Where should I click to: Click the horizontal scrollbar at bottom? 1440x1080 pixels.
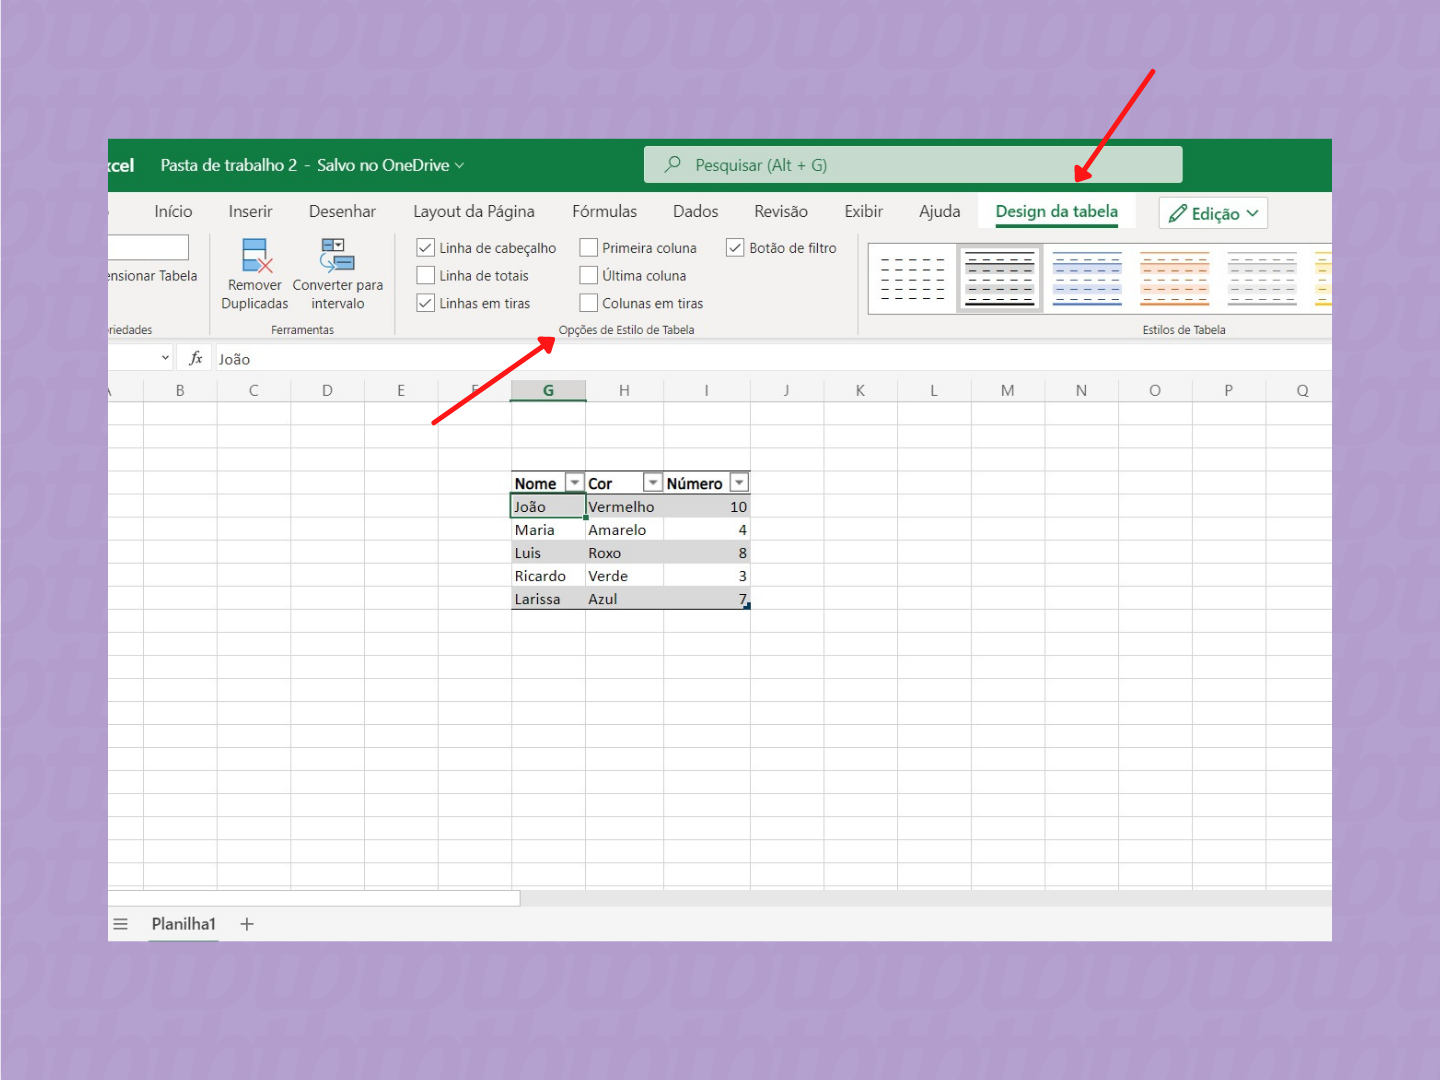pos(314,898)
